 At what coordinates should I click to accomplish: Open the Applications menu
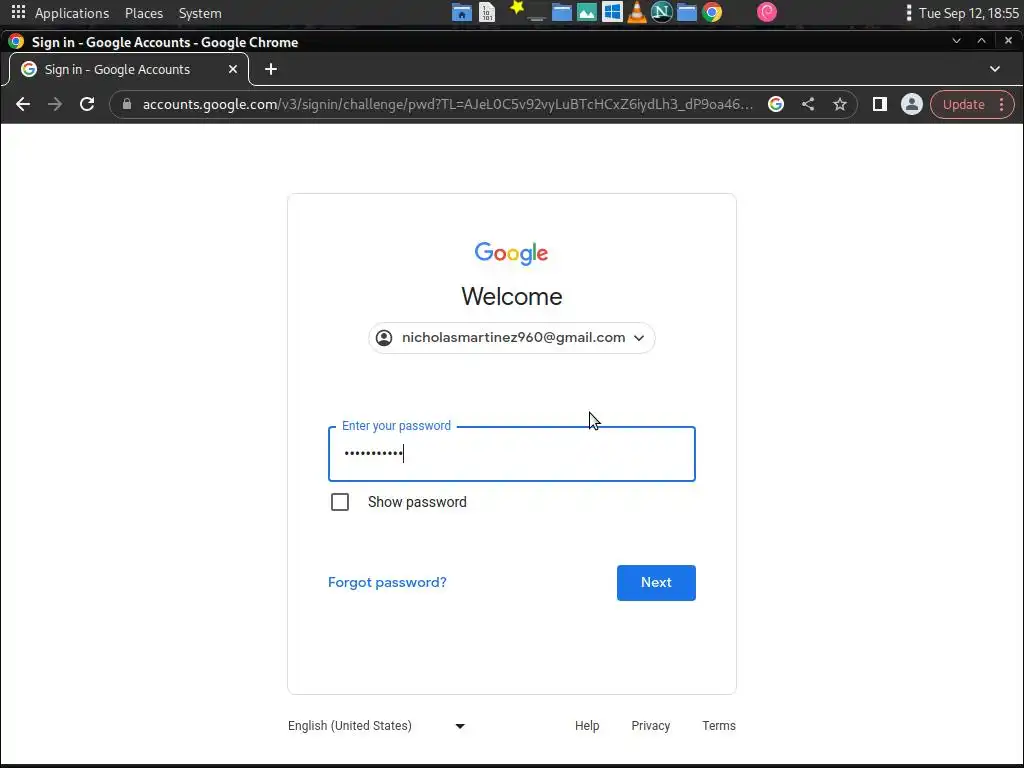pyautogui.click(x=72, y=13)
